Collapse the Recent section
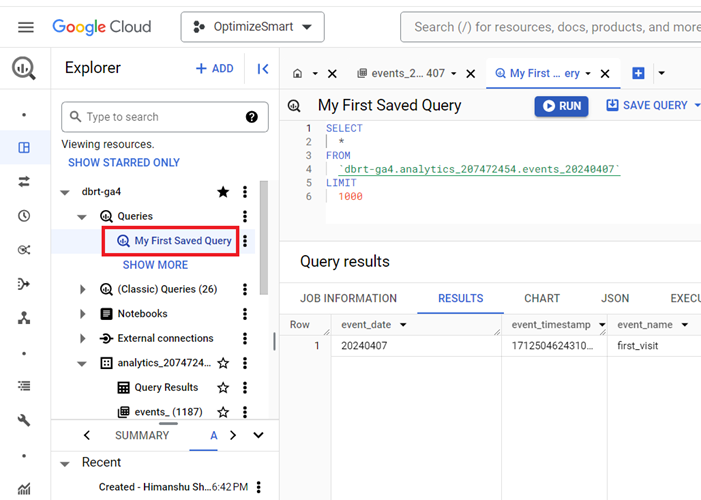This screenshot has width=701, height=500. (65, 464)
